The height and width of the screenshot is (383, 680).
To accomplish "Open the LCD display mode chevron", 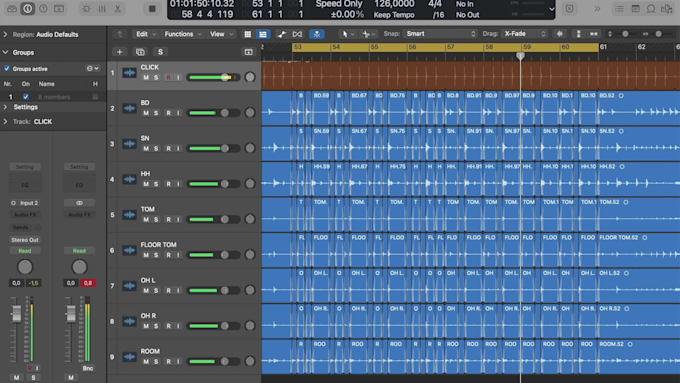I will [x=551, y=9].
